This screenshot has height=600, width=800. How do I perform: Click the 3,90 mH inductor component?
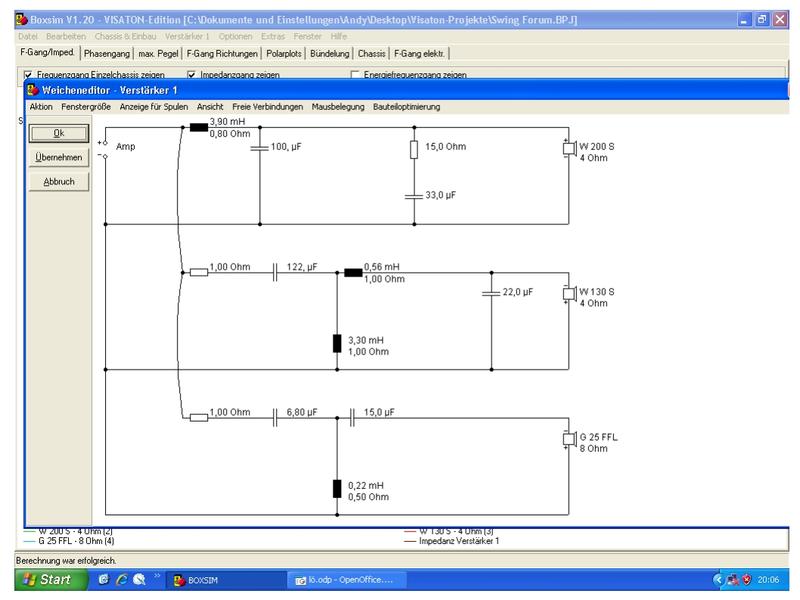tap(198, 127)
